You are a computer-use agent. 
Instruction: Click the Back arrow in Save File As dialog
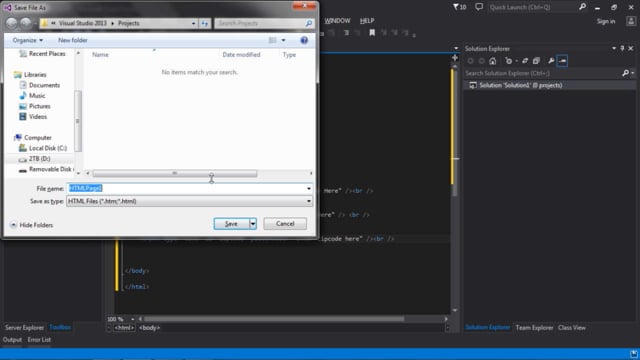pyautogui.click(x=11, y=23)
